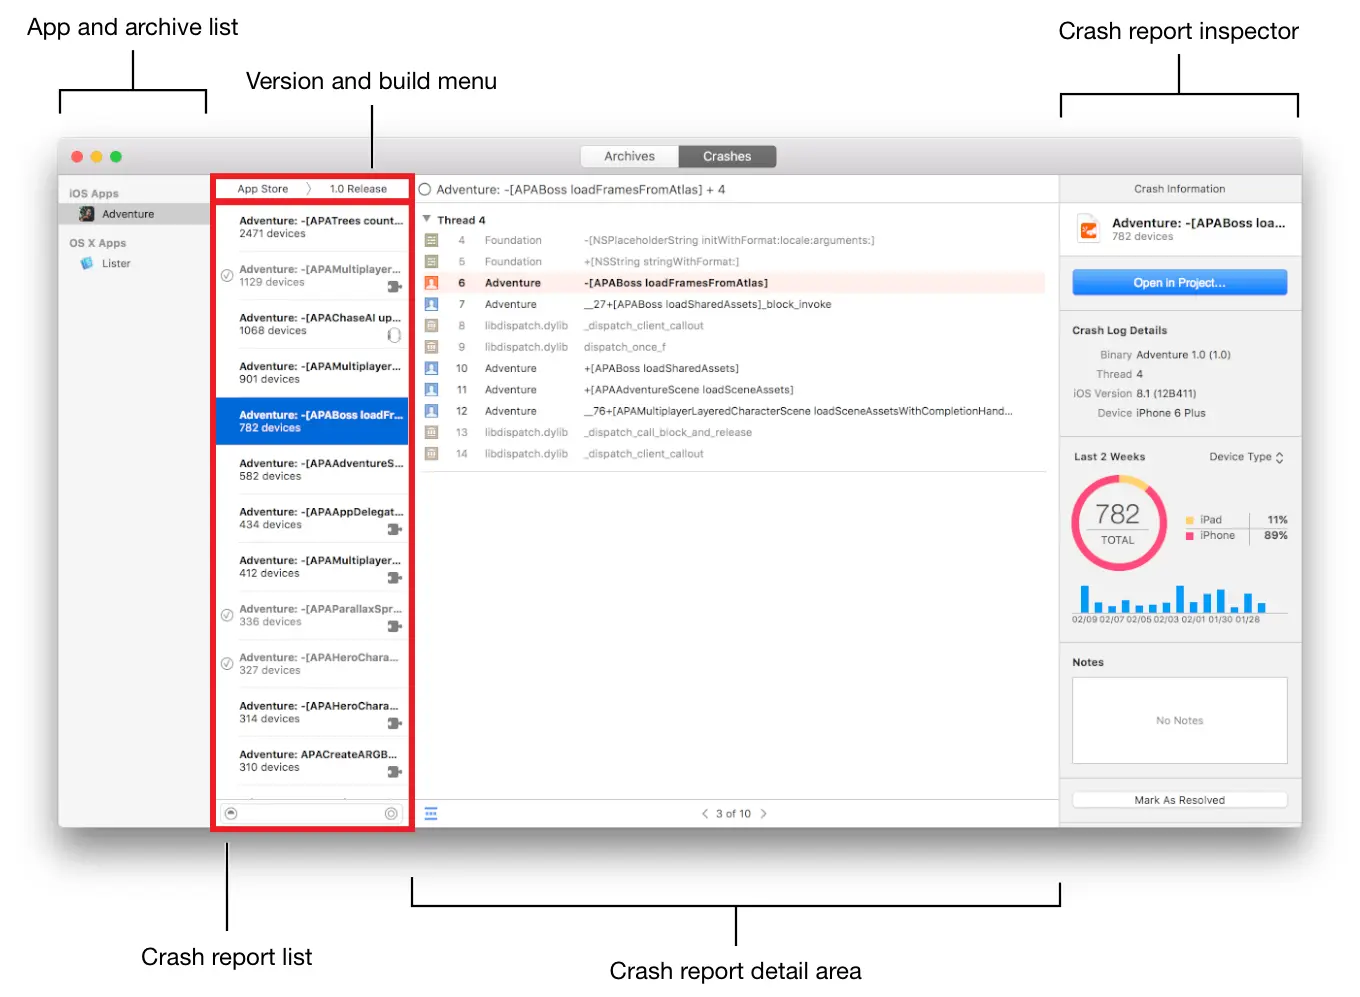Image resolution: width=1360 pixels, height=997 pixels.
Task: Click arrow icon on 314 devices crash
Action: click(x=394, y=723)
